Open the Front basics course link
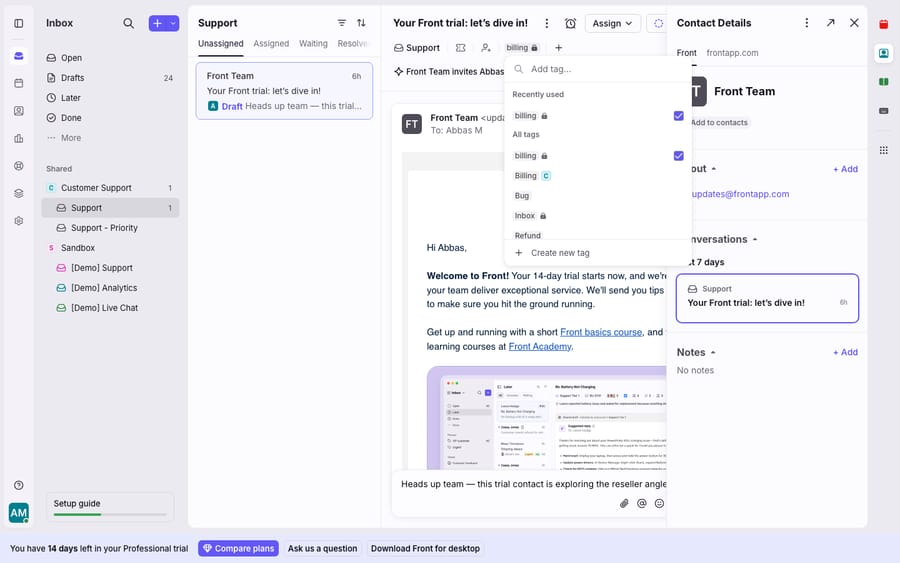Screen dimensions: 900x563 [x=601, y=332]
